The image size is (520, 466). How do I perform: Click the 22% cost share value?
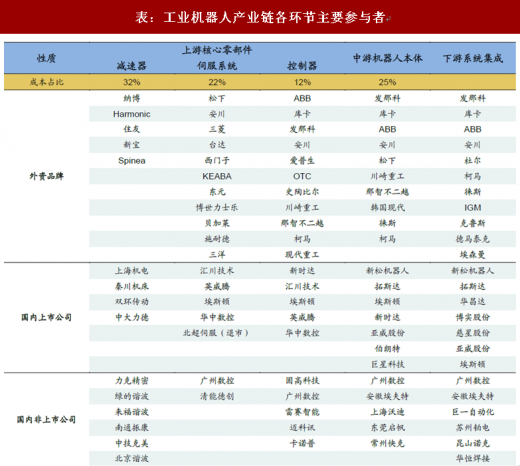217,82
